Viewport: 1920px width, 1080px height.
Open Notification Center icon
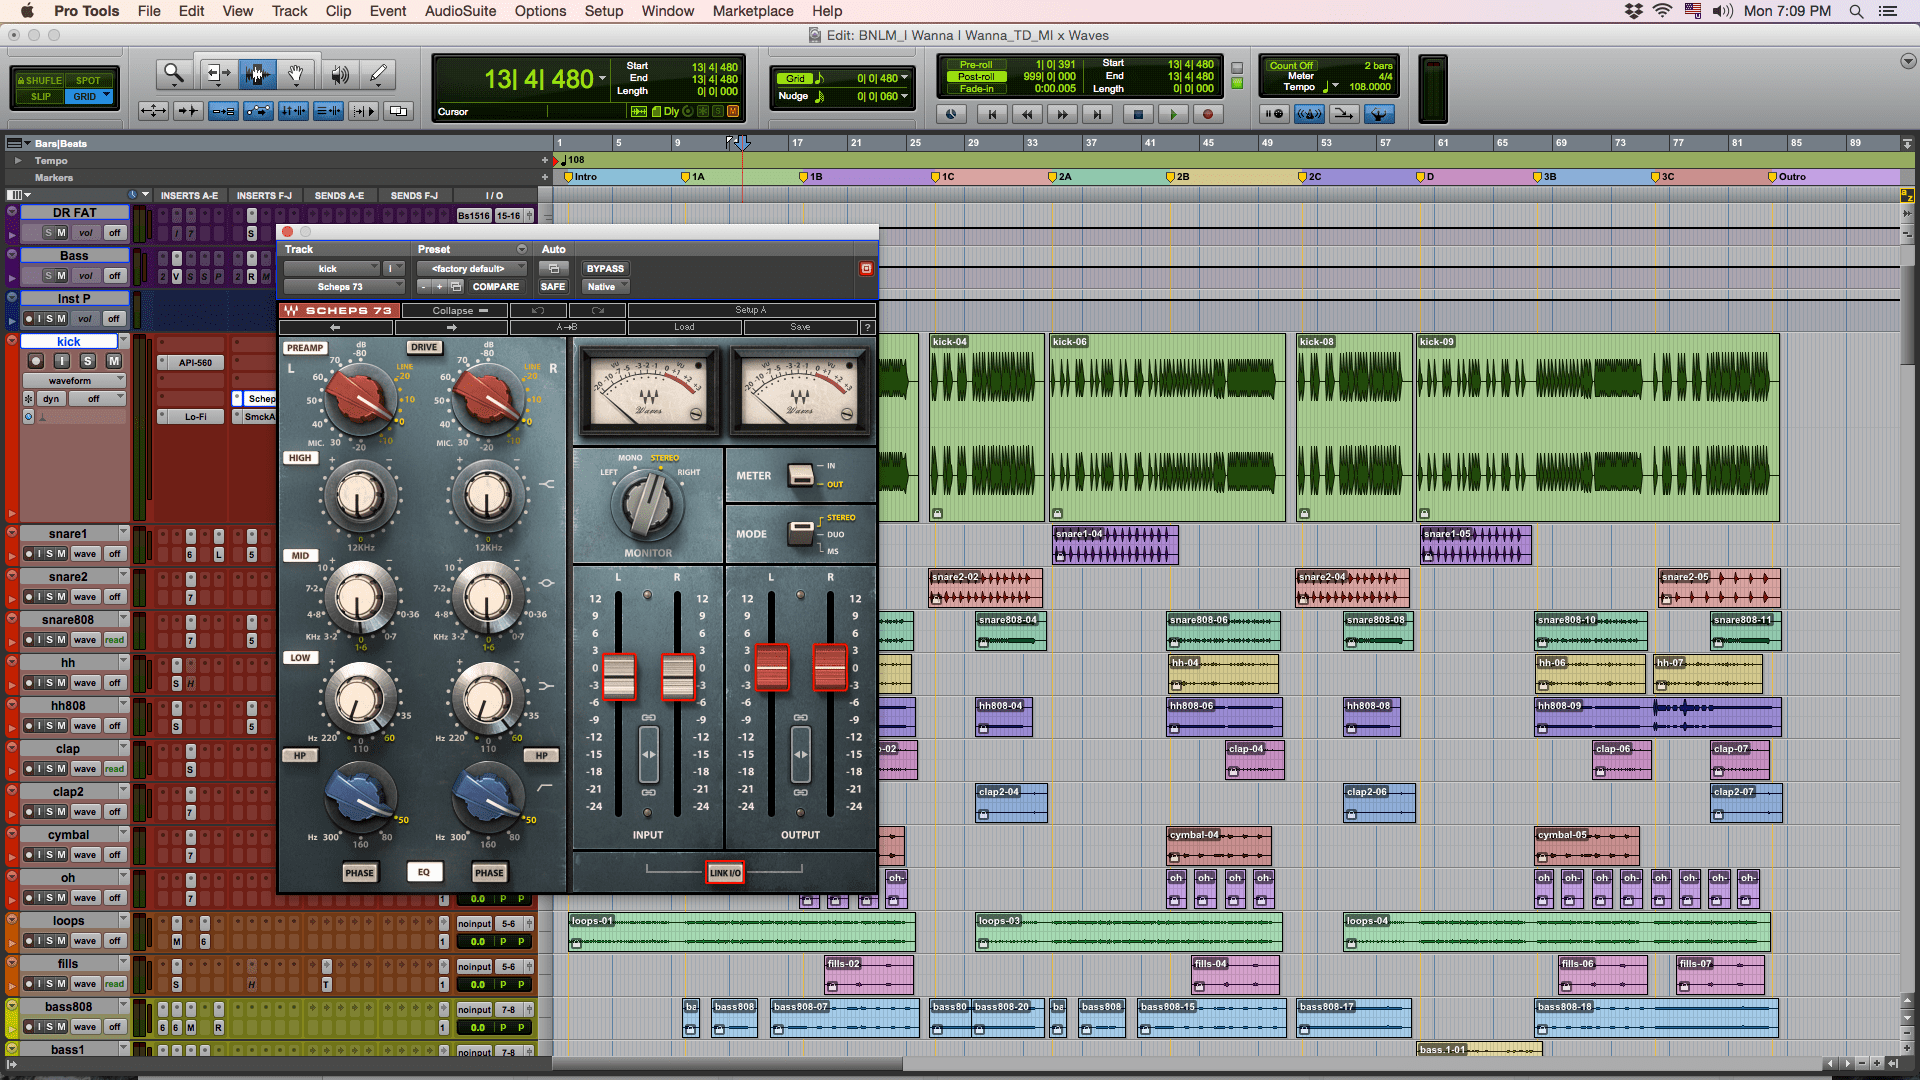[x=1888, y=11]
